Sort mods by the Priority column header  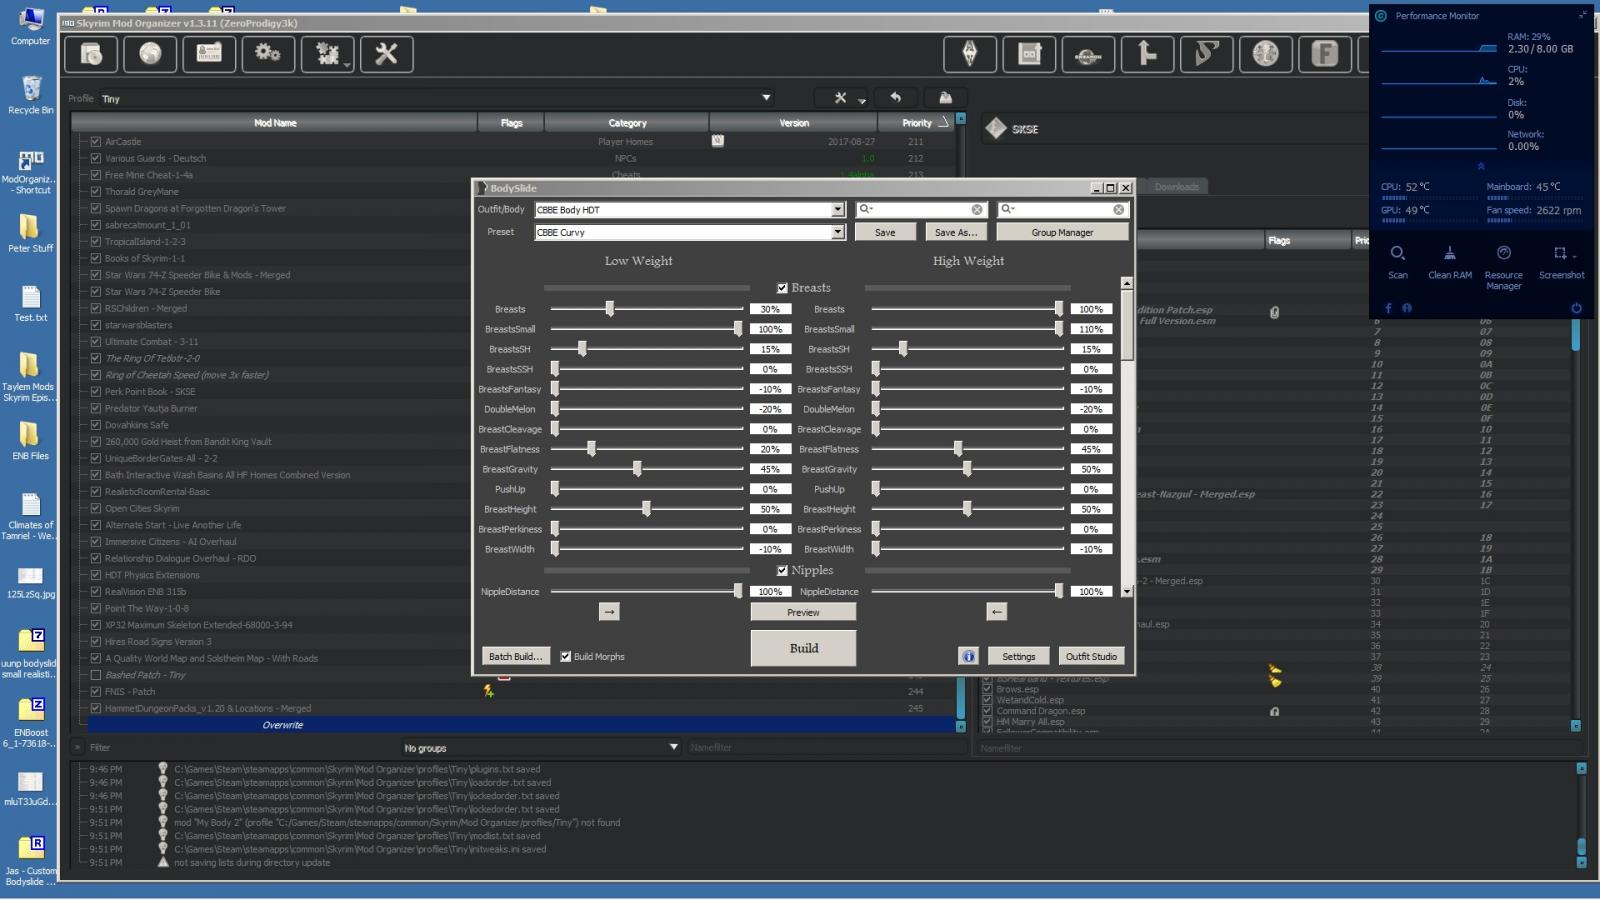click(x=916, y=123)
